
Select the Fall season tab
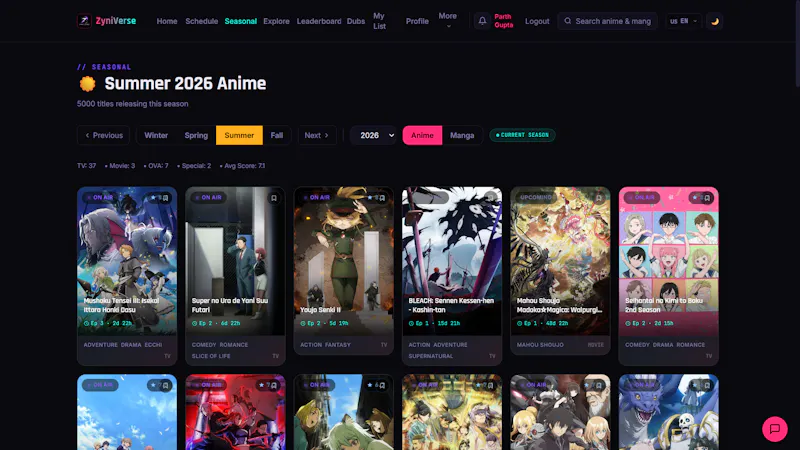coord(277,135)
